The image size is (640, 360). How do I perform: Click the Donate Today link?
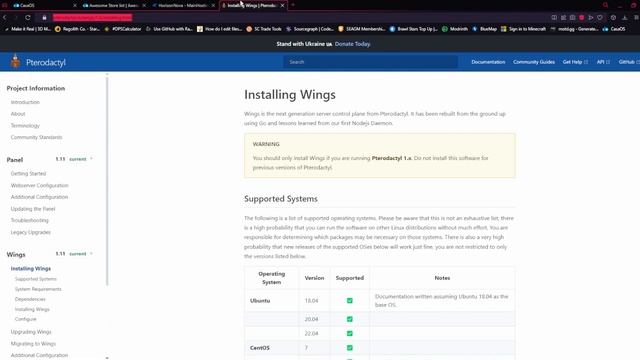coord(353,44)
